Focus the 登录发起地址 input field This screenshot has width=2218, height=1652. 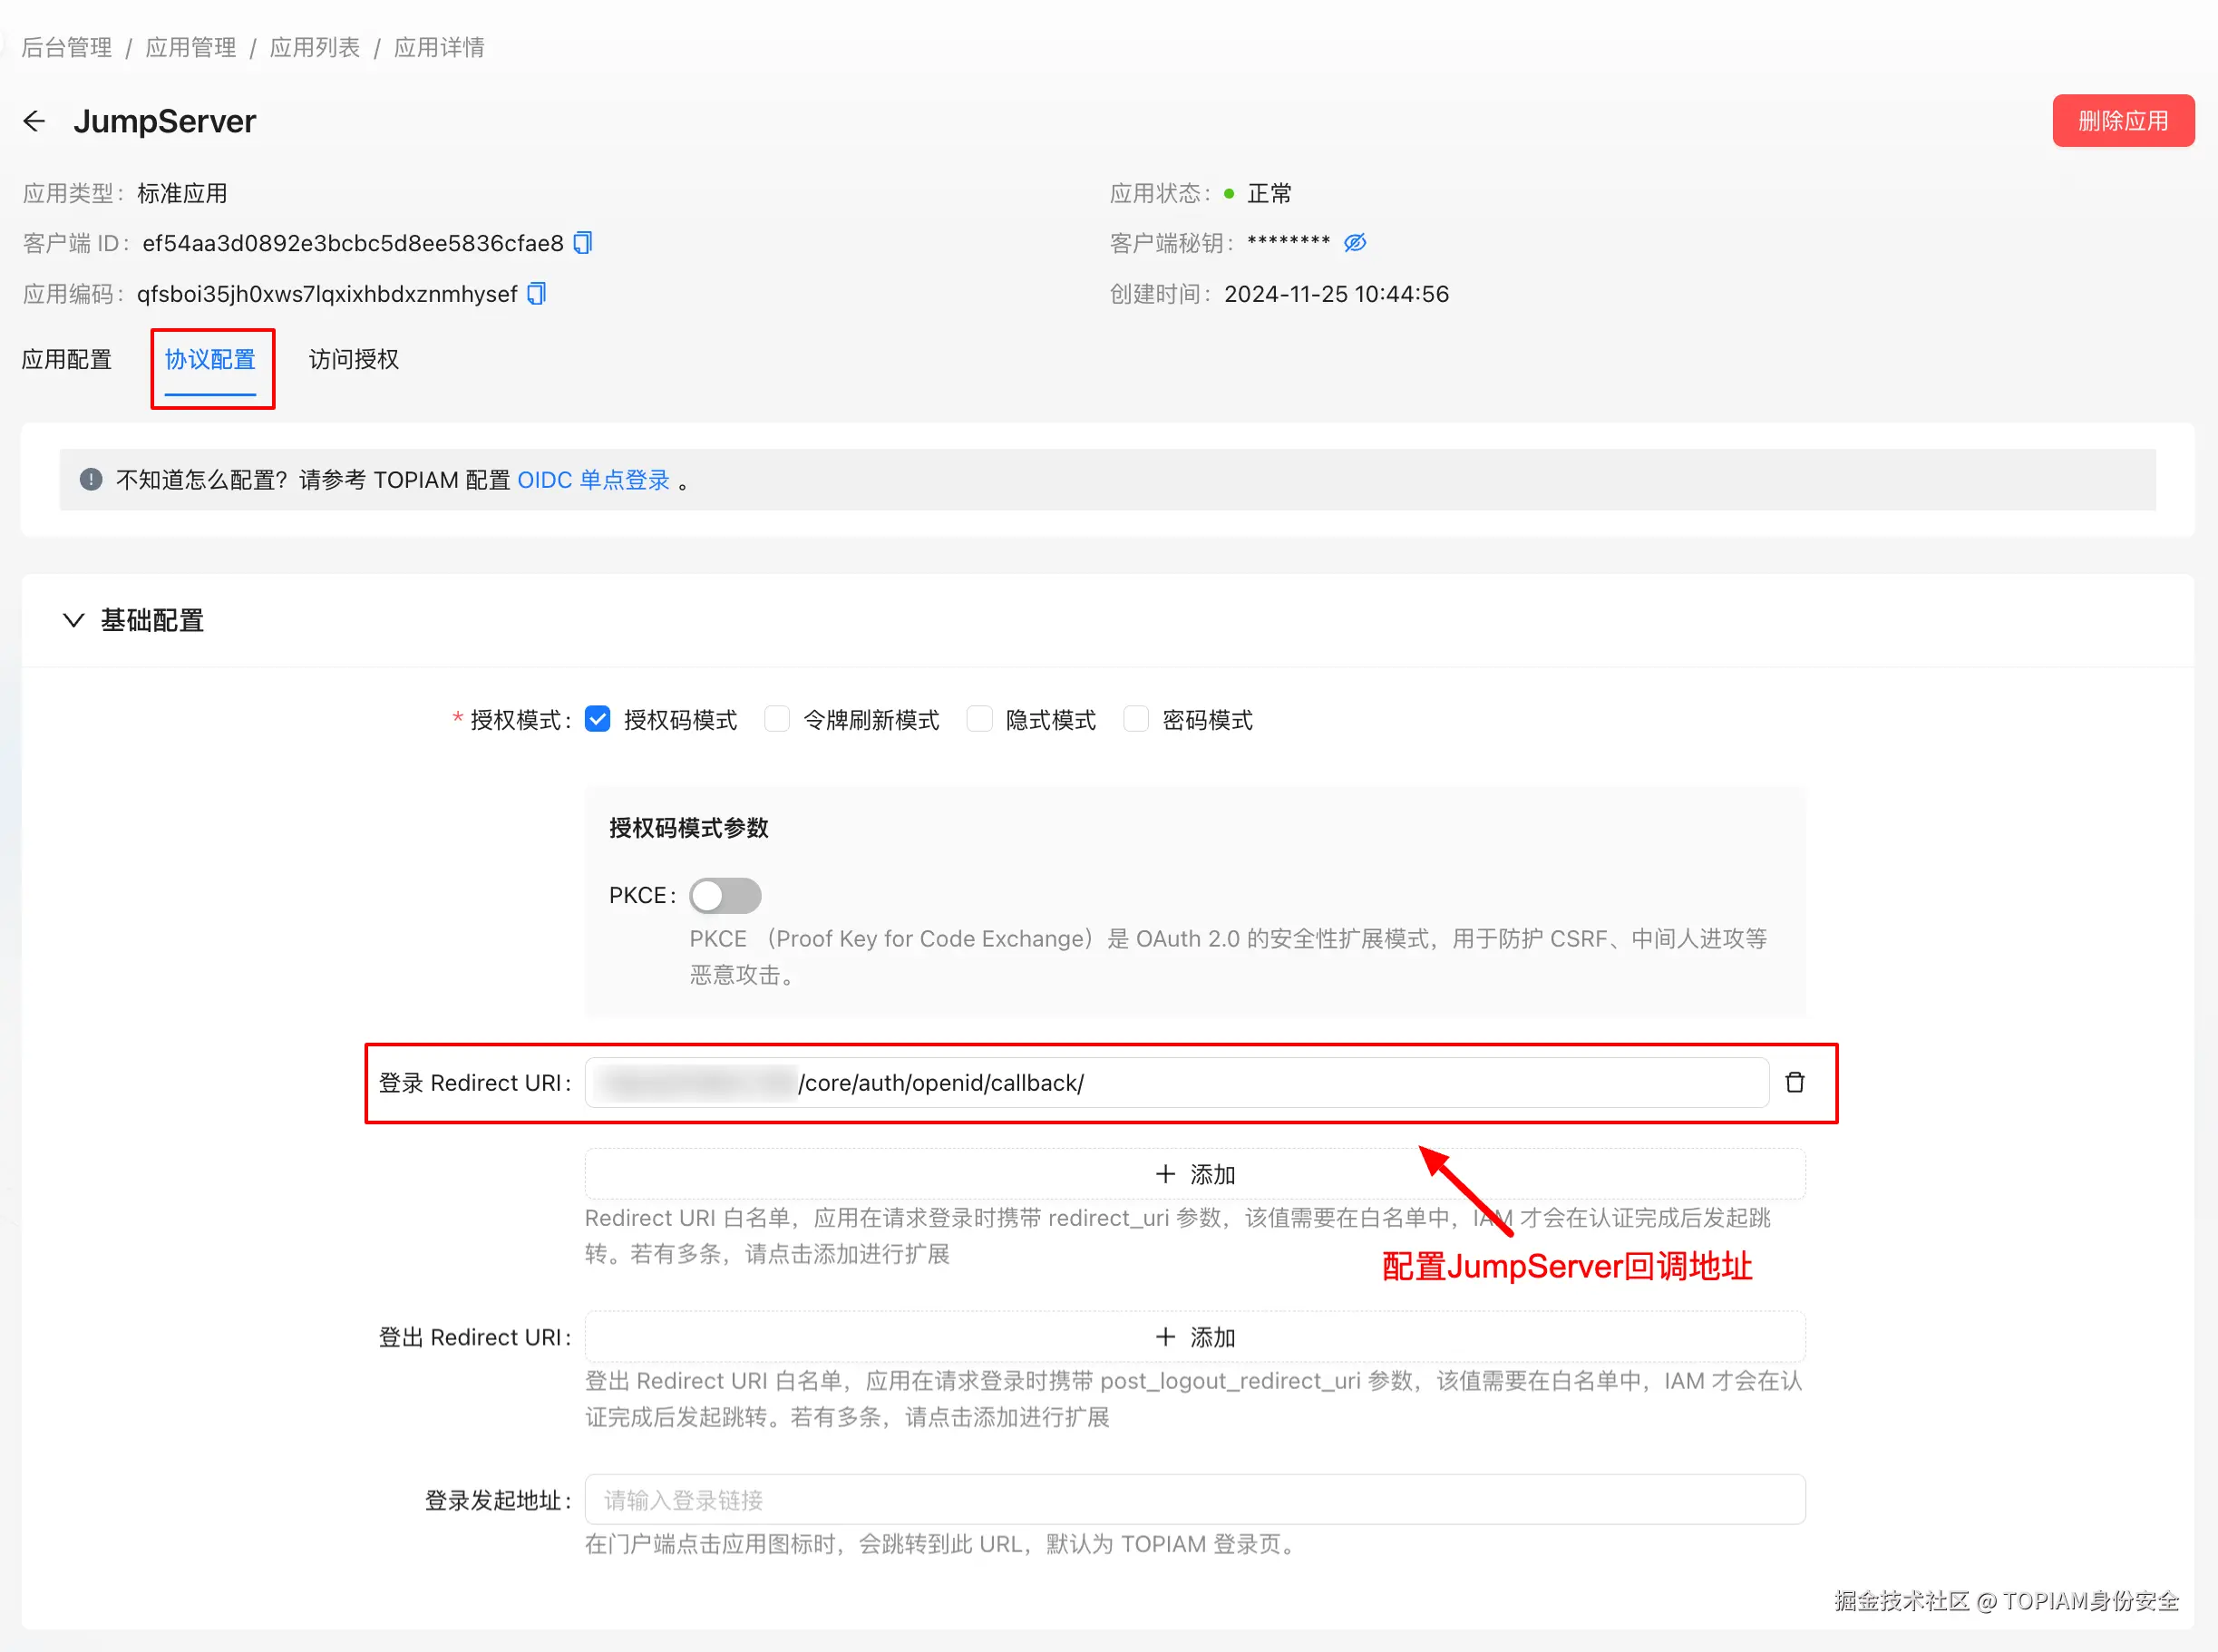coord(1194,1500)
